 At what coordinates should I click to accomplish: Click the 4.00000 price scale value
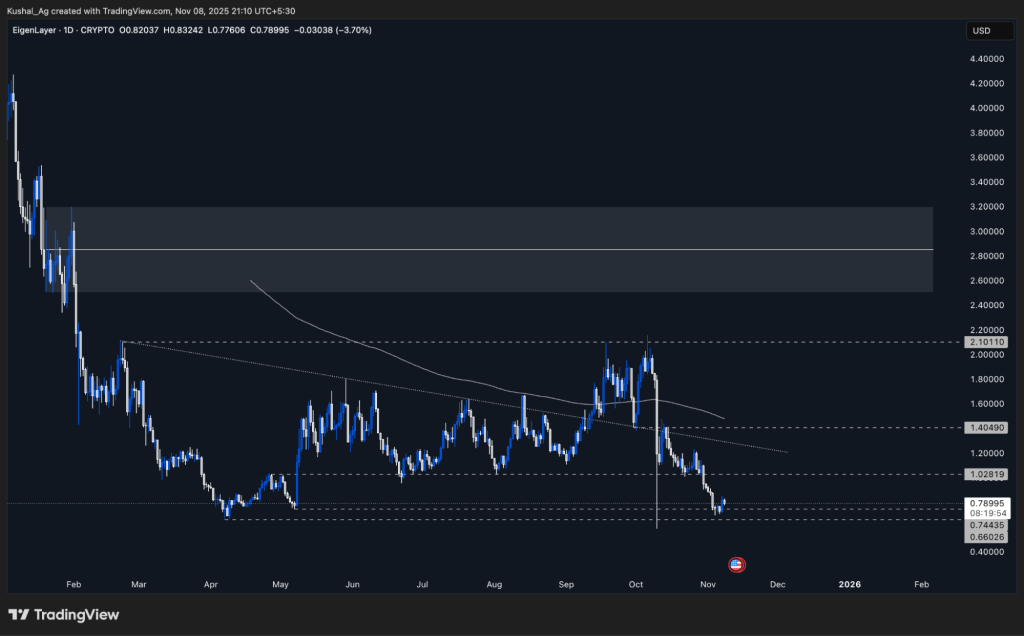pos(987,108)
